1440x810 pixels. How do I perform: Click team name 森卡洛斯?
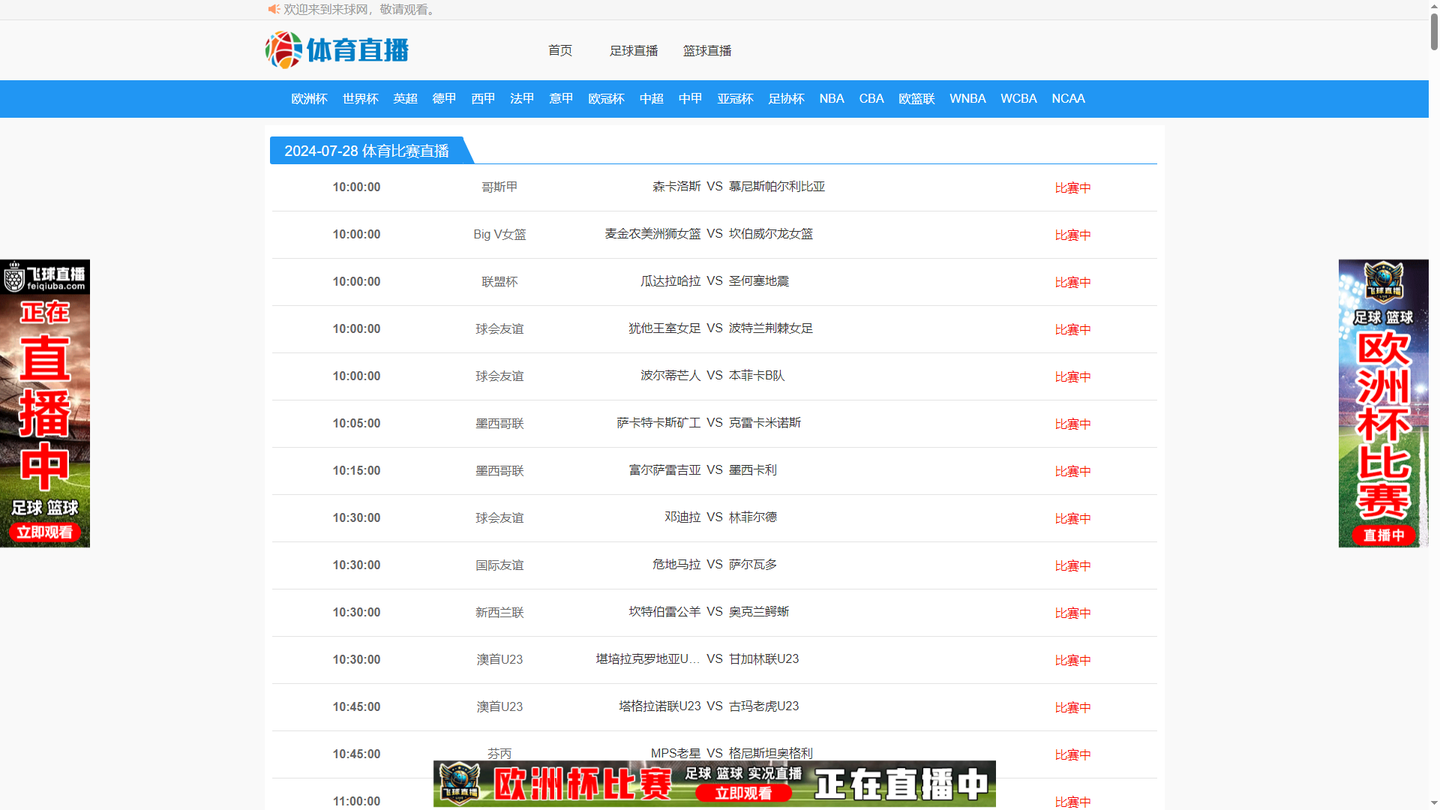click(x=677, y=186)
